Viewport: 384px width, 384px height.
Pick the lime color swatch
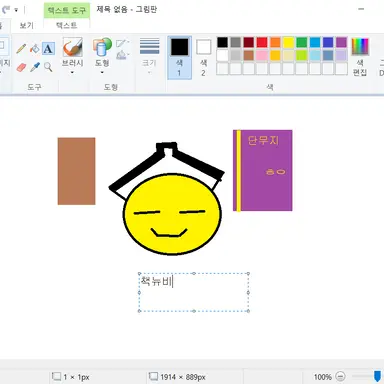click(302, 55)
